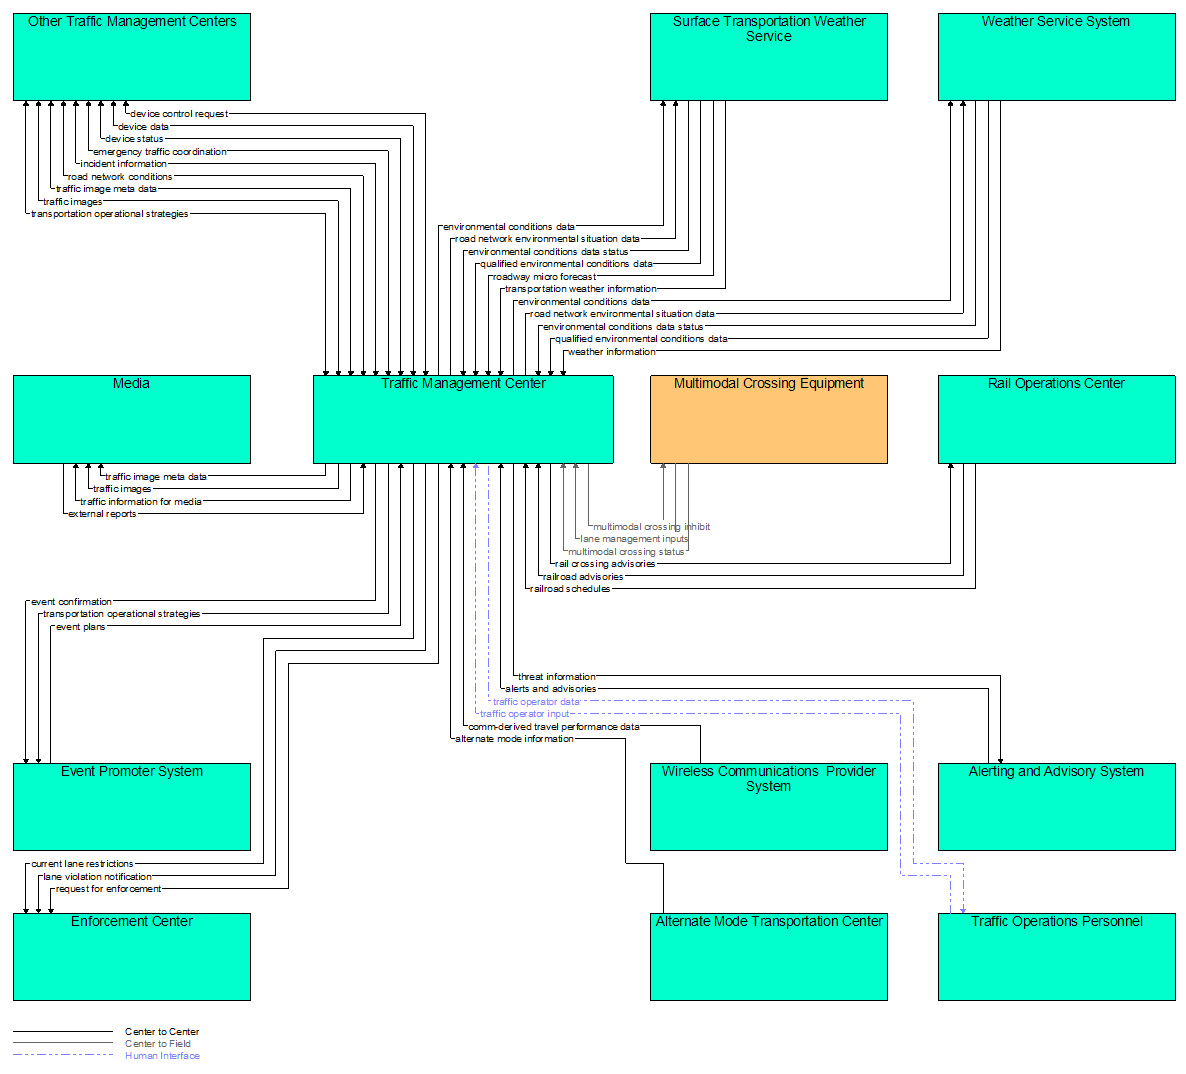Image resolution: width=1186 pixels, height=1074 pixels.
Task: Click the 'current lane restrictions' label
Action: [x=82, y=864]
